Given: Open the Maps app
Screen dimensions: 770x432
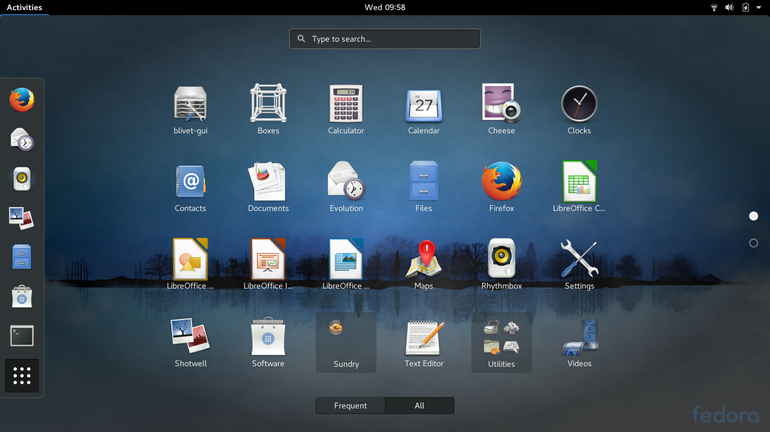Looking at the screenshot, I should 424,265.
